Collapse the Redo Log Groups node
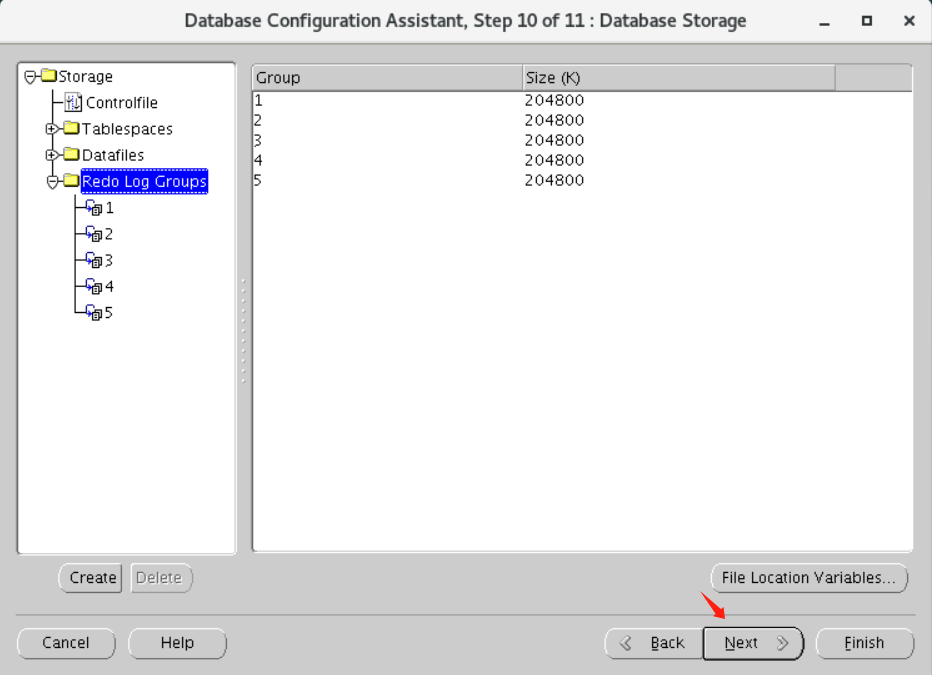932x675 pixels. pos(52,181)
